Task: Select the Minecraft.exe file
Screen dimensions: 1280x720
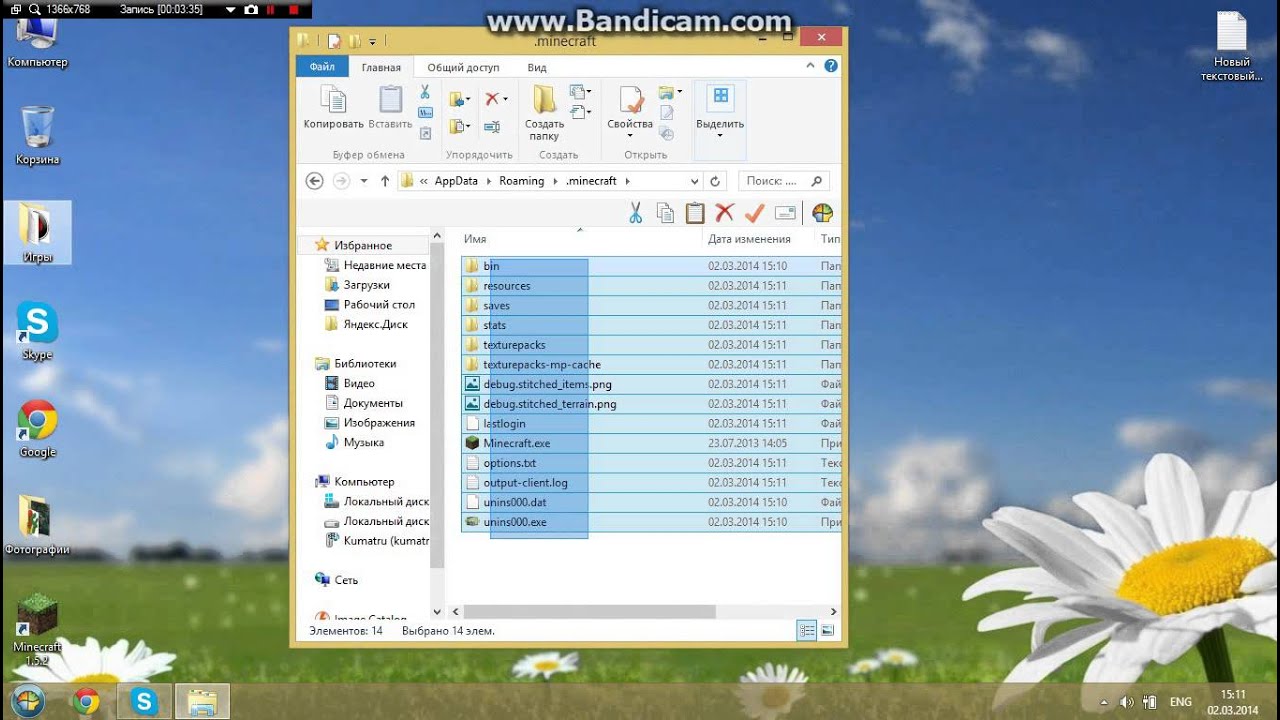Action: 651,443
